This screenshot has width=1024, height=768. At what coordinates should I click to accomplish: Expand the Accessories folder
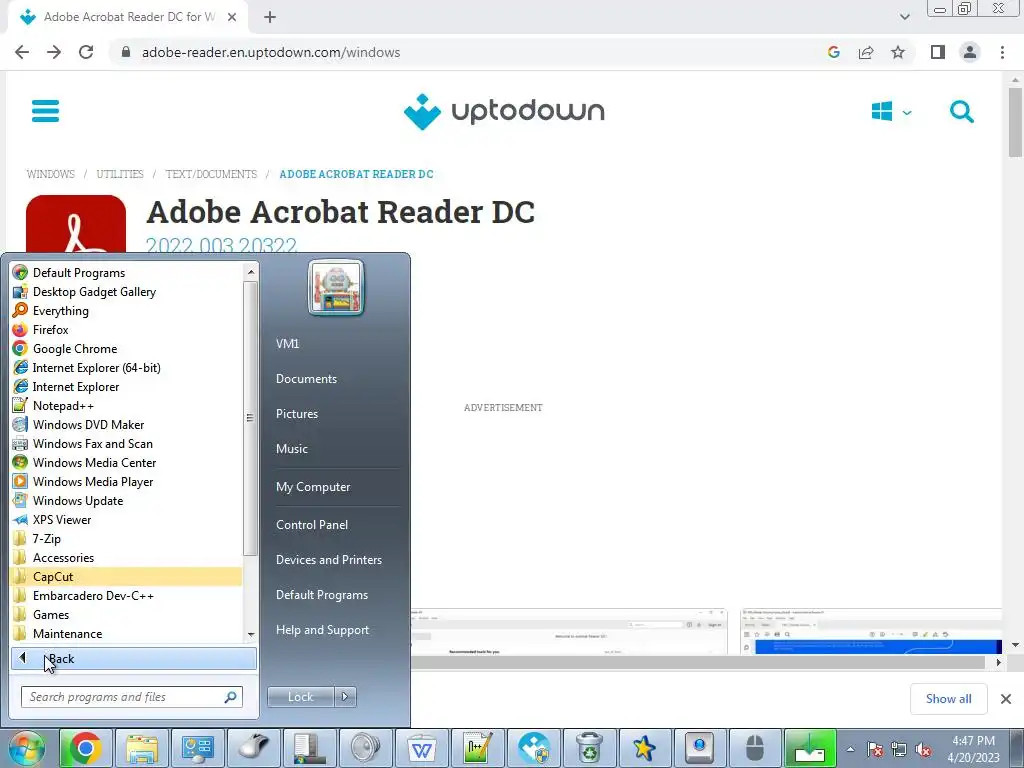127,558
